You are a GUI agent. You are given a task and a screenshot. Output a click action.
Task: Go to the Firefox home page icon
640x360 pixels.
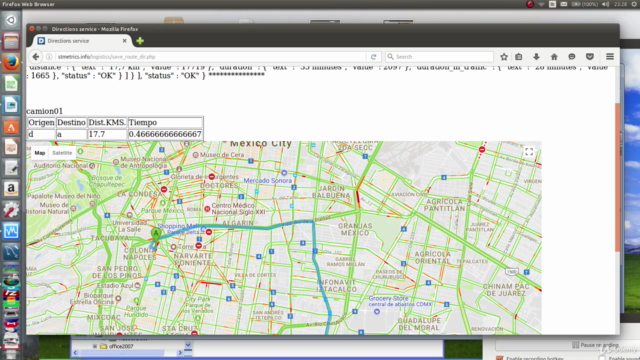click(554, 57)
